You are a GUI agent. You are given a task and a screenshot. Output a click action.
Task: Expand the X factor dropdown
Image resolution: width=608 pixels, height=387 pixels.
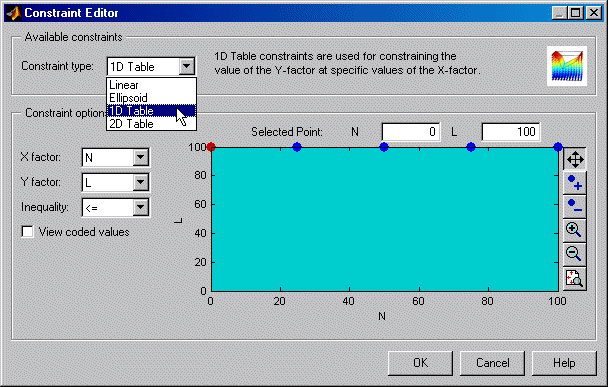coord(140,157)
